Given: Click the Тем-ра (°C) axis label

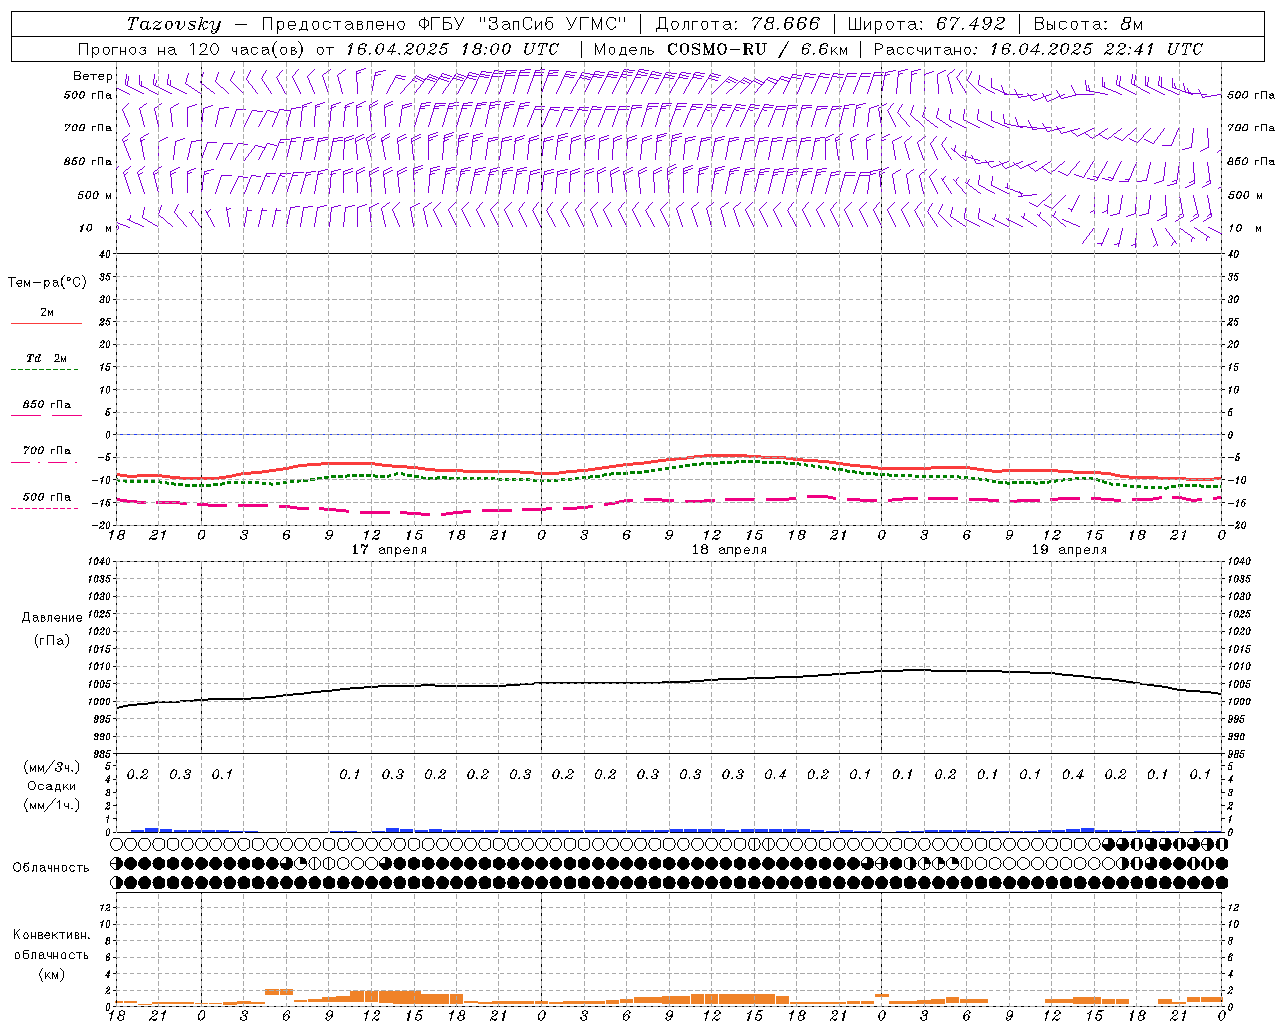Looking at the screenshot, I should 47,283.
